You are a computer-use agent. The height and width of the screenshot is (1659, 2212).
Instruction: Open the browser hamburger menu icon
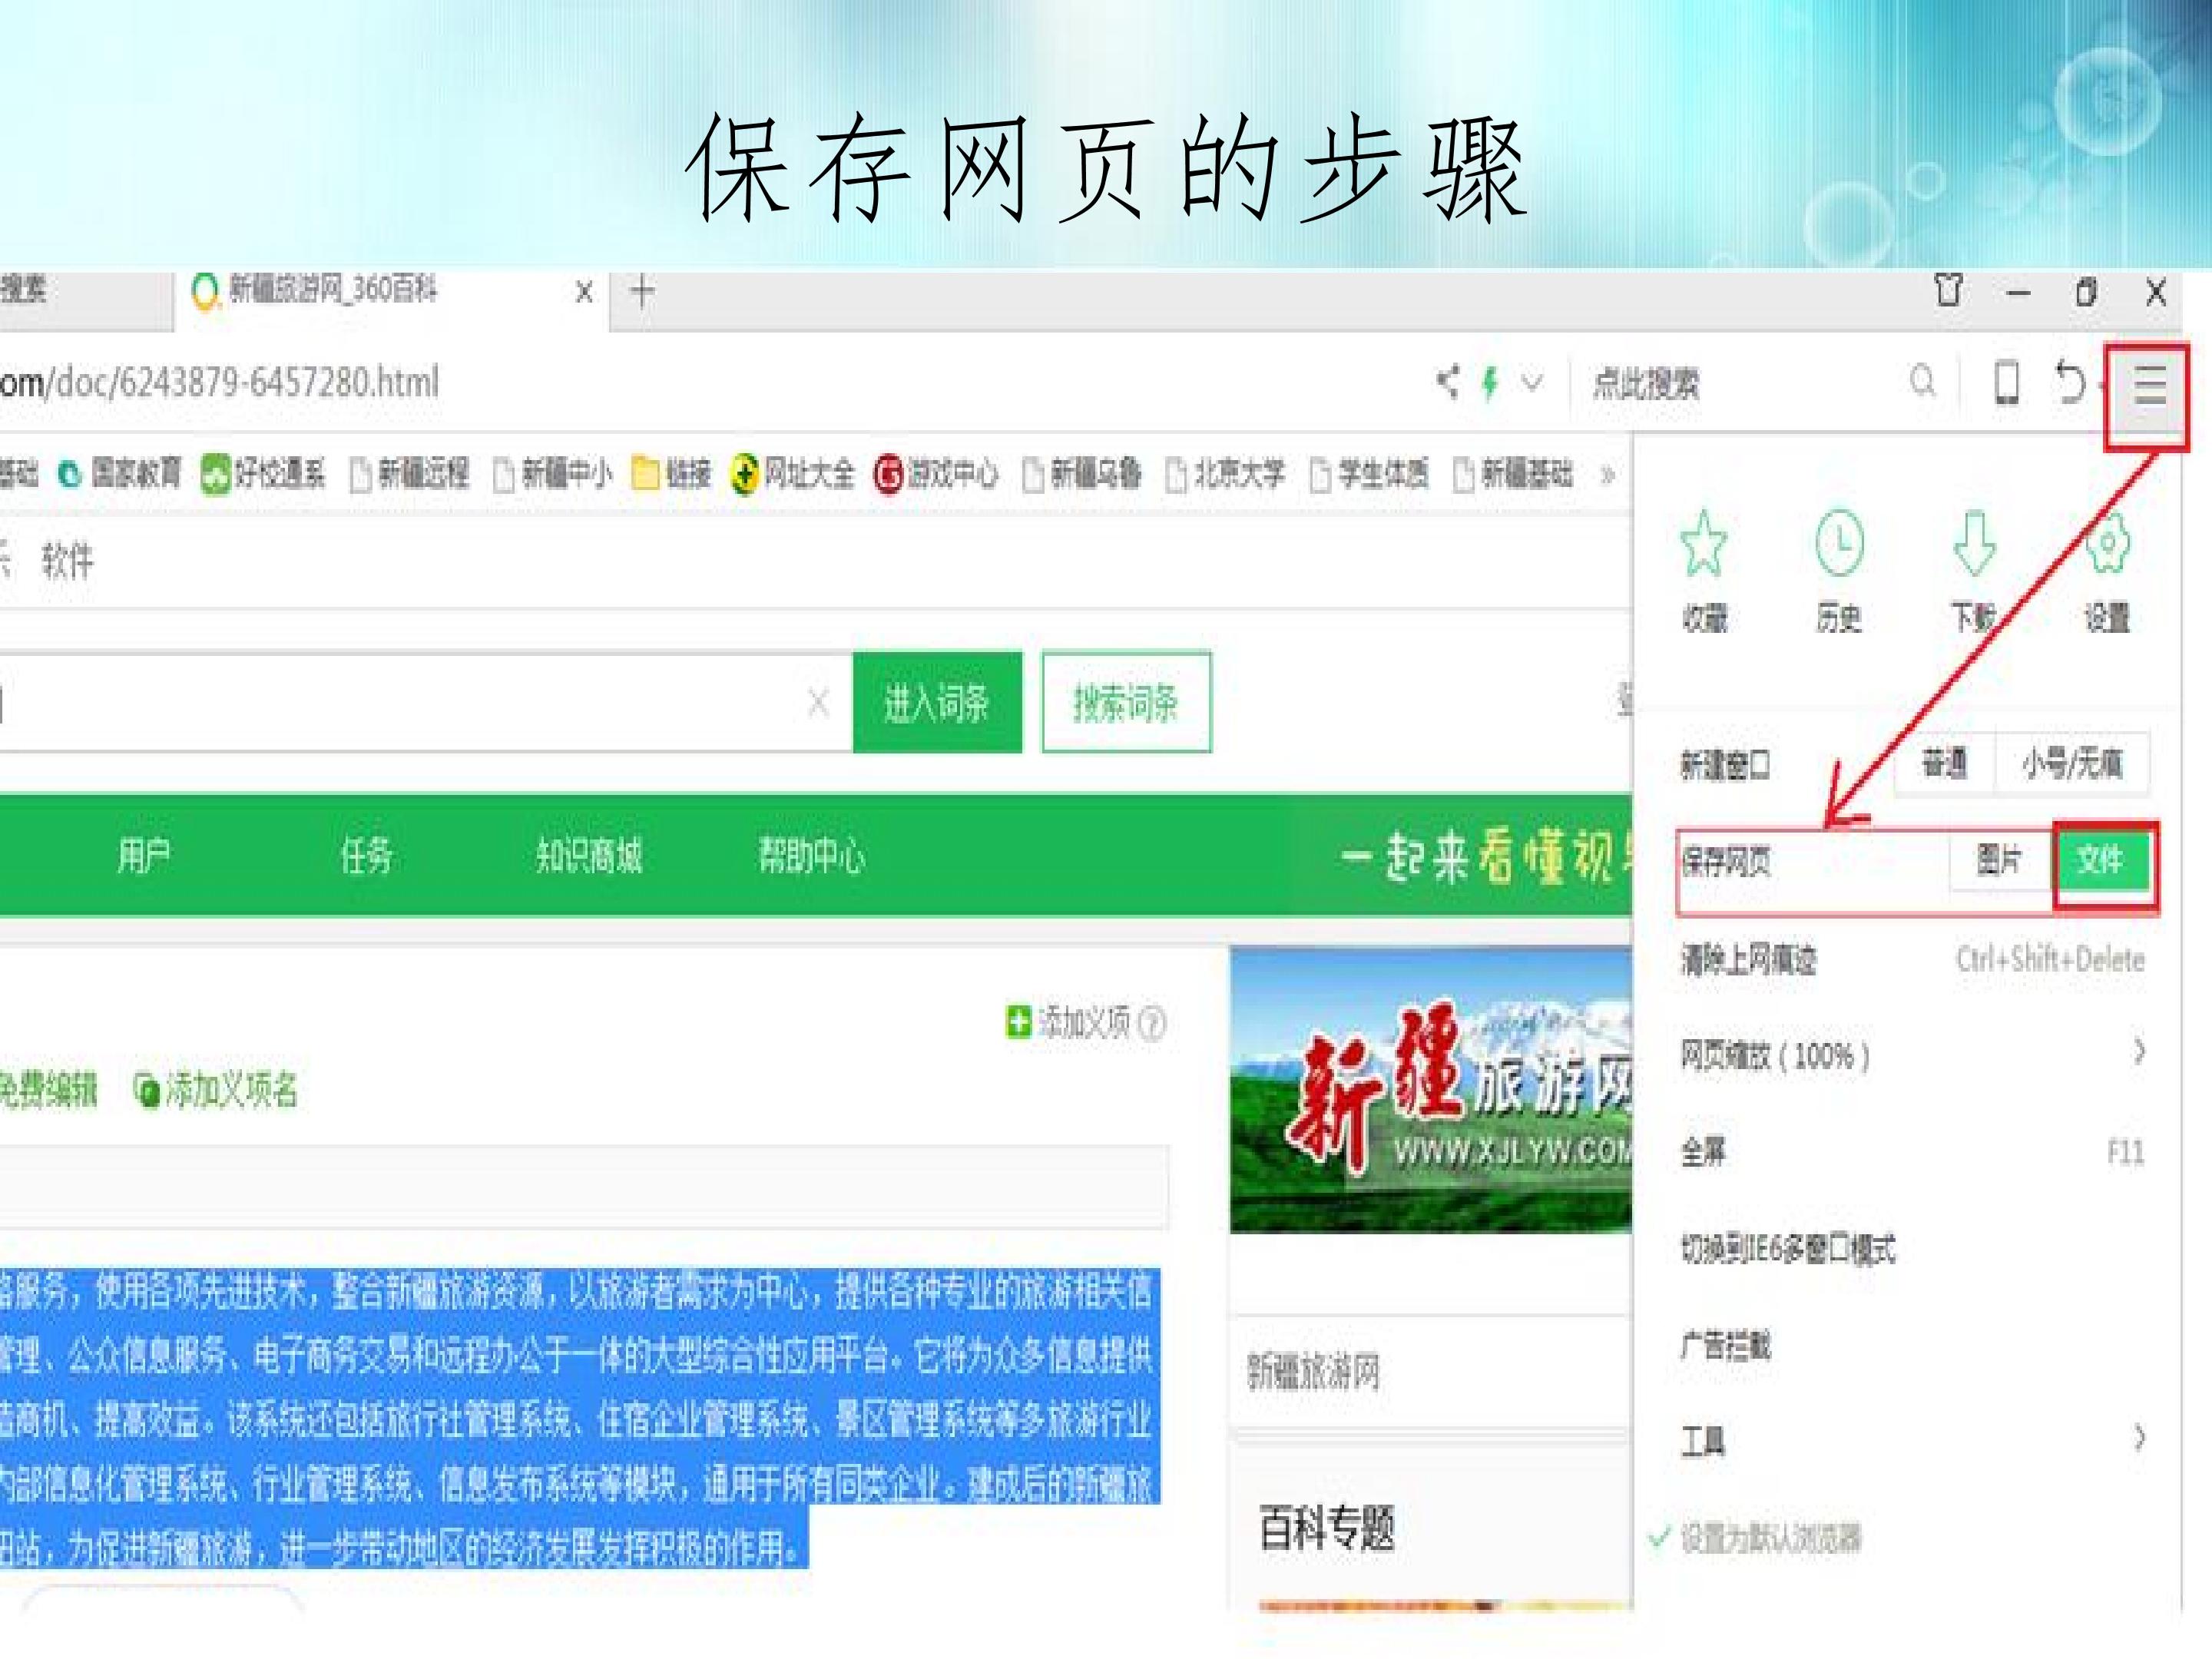pyautogui.click(x=2149, y=385)
